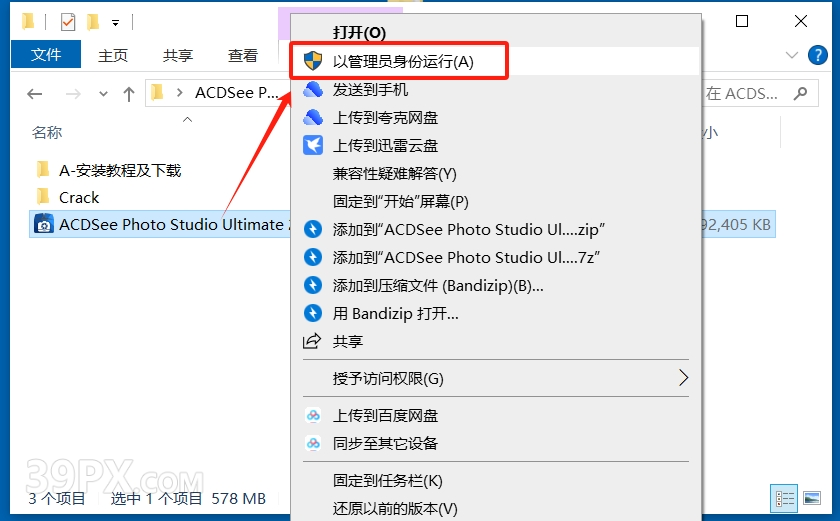Click the share icon beside 共享

click(x=312, y=341)
